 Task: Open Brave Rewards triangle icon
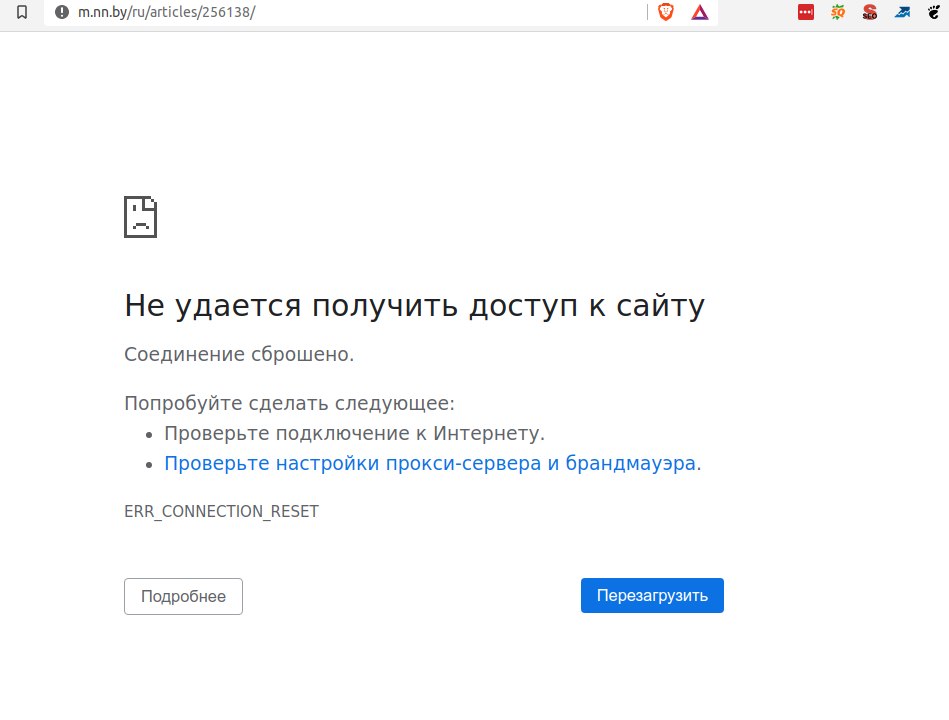[x=700, y=12]
